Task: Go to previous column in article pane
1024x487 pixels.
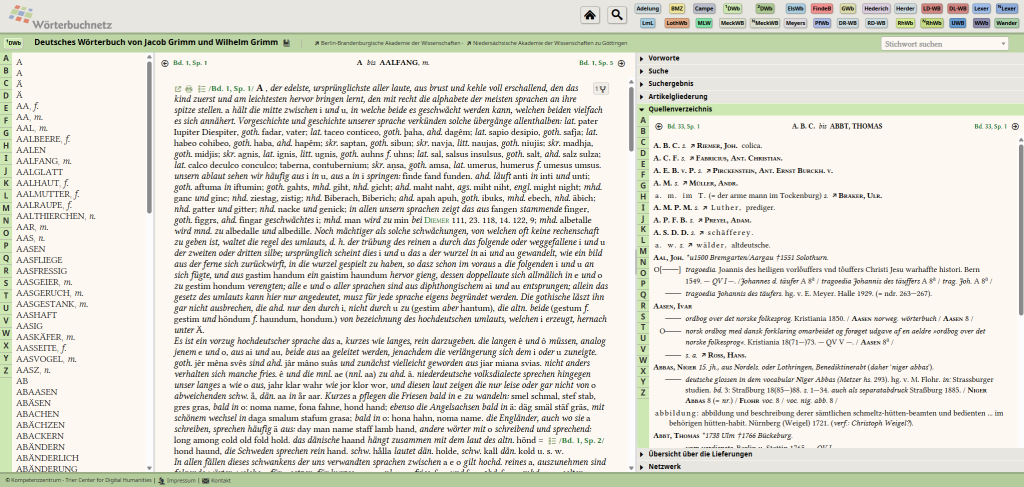Action: (x=165, y=63)
